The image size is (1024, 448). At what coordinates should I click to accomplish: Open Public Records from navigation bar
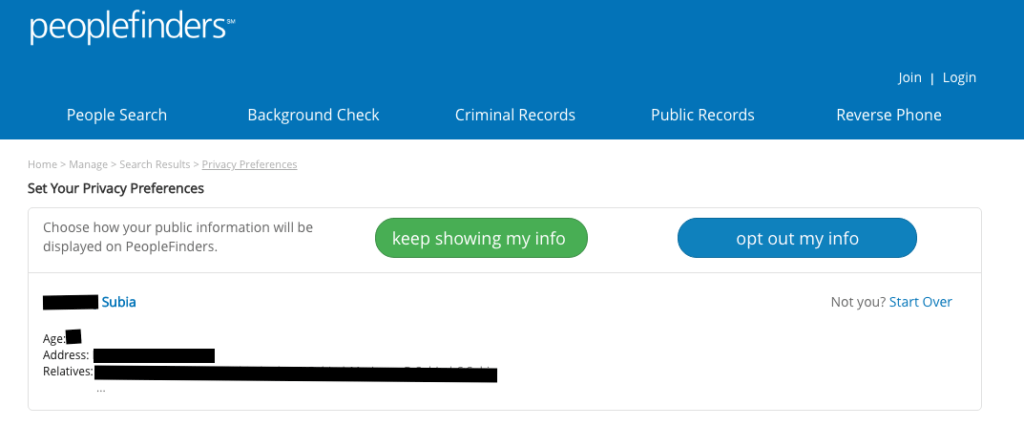(x=702, y=115)
